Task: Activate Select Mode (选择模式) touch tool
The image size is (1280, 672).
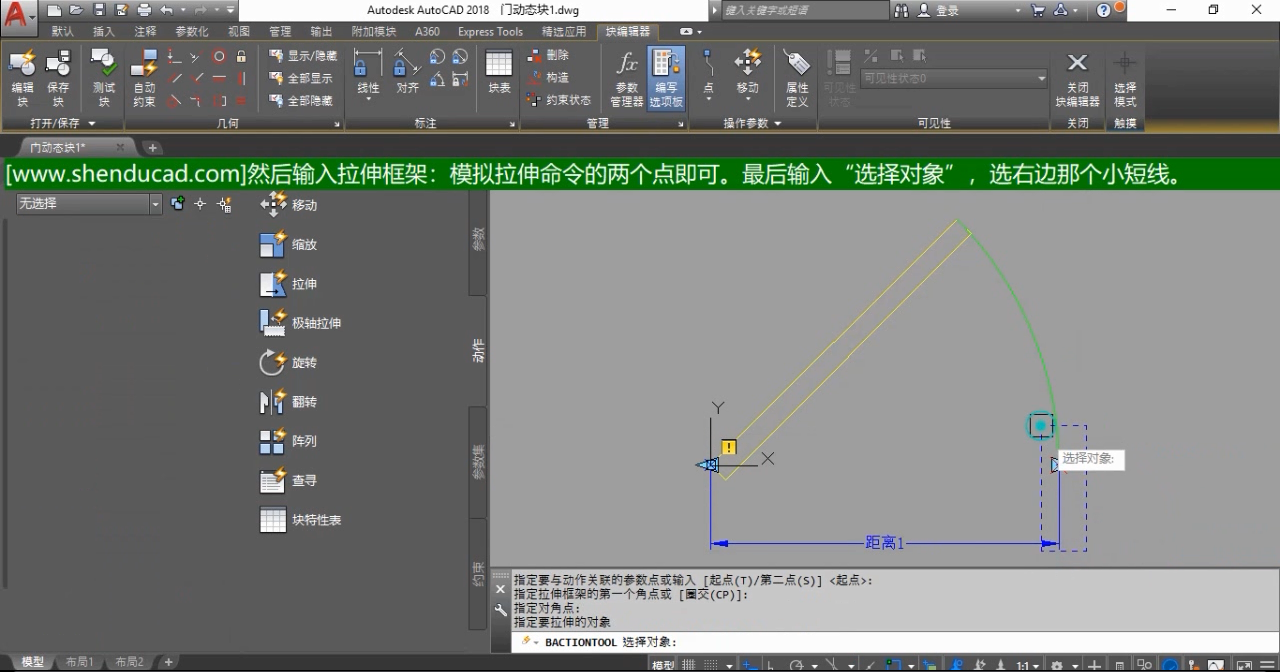Action: pyautogui.click(x=1125, y=78)
